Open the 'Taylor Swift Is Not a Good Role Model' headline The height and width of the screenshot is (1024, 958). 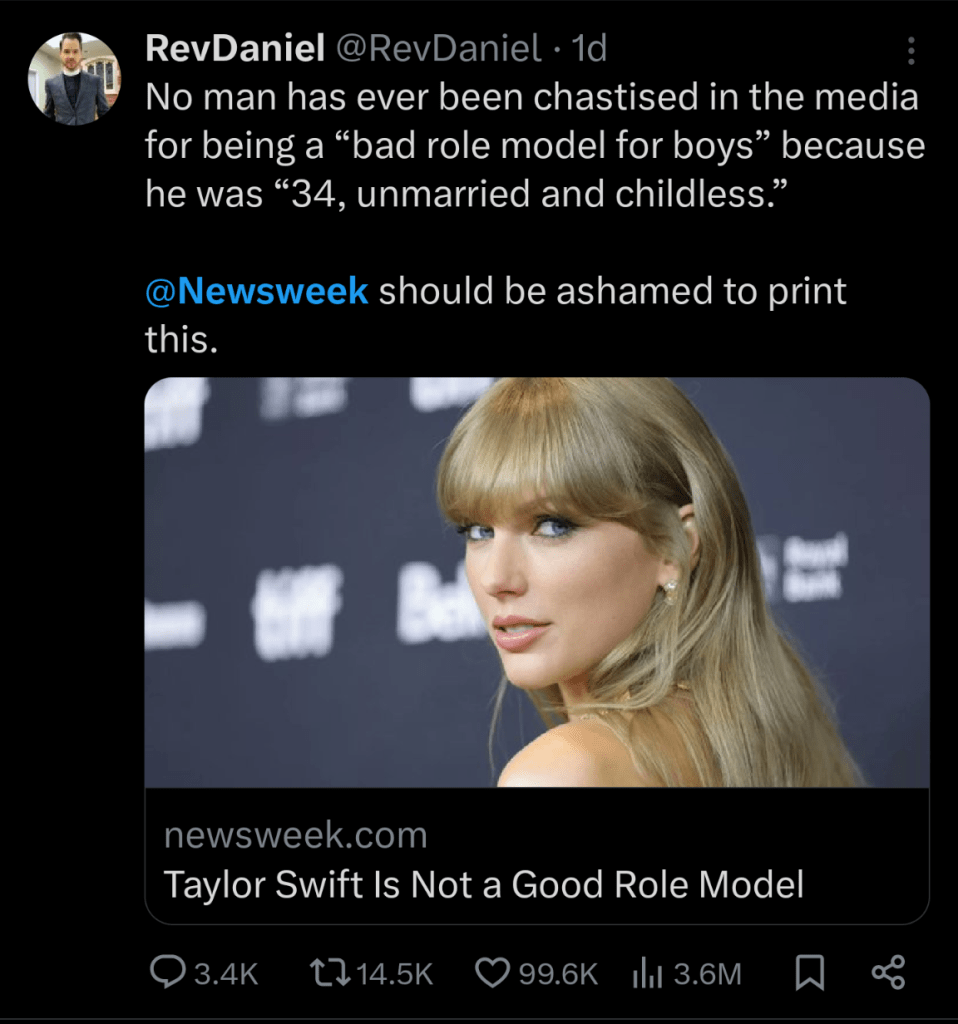pos(483,884)
